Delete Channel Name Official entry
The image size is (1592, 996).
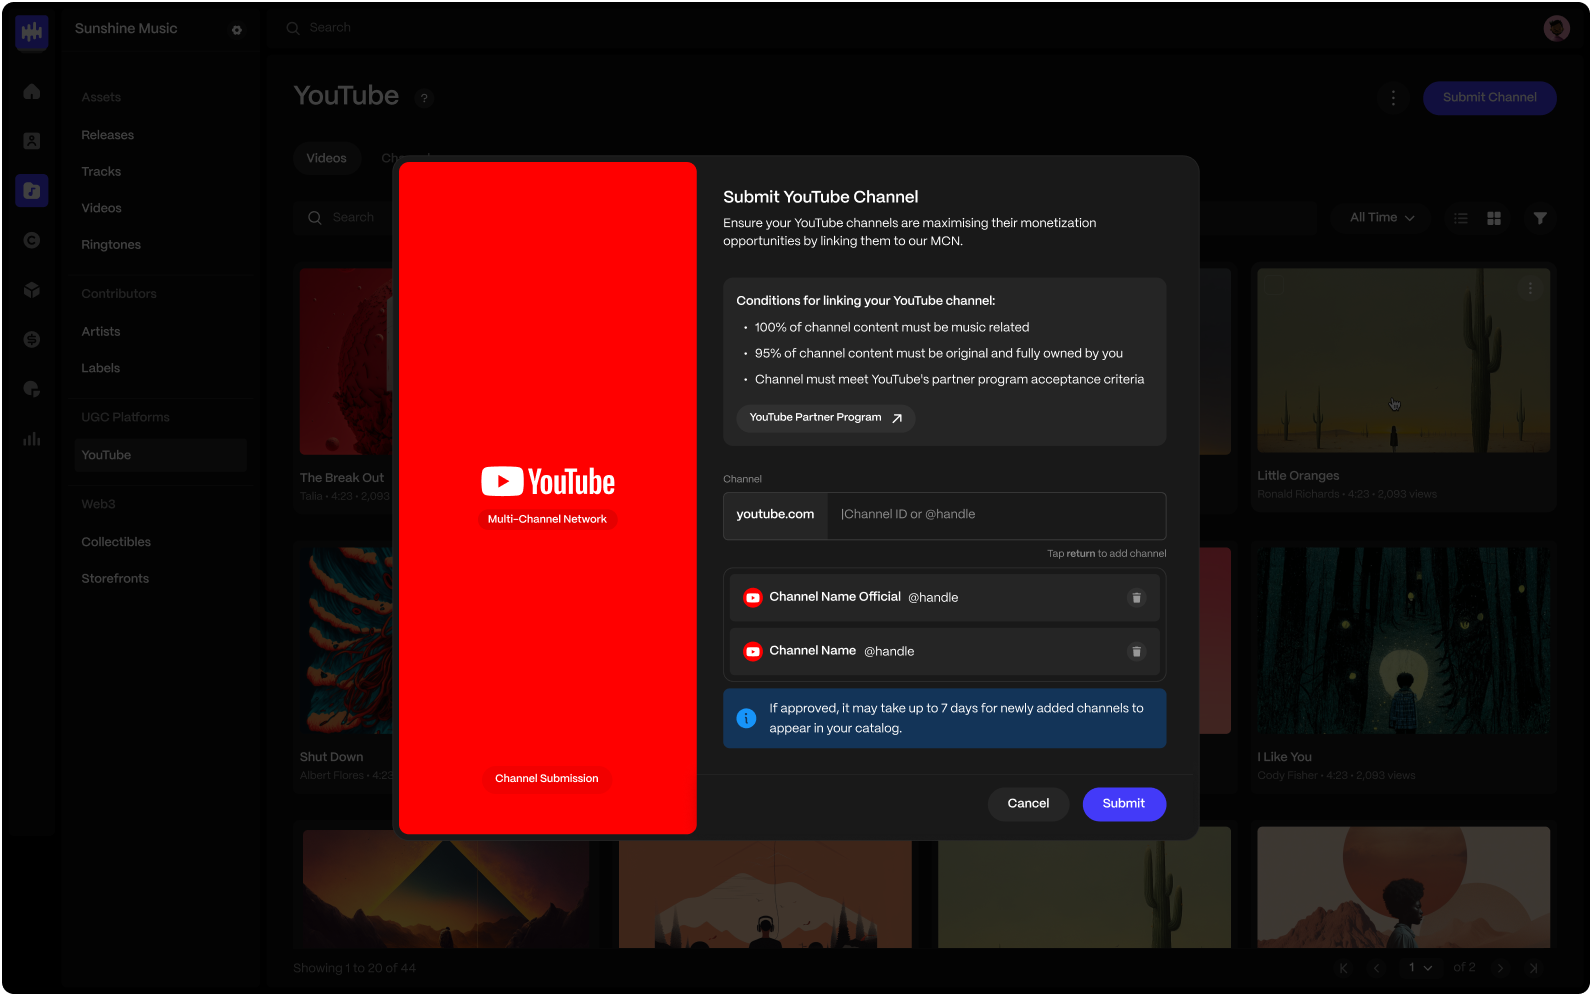pyautogui.click(x=1136, y=598)
